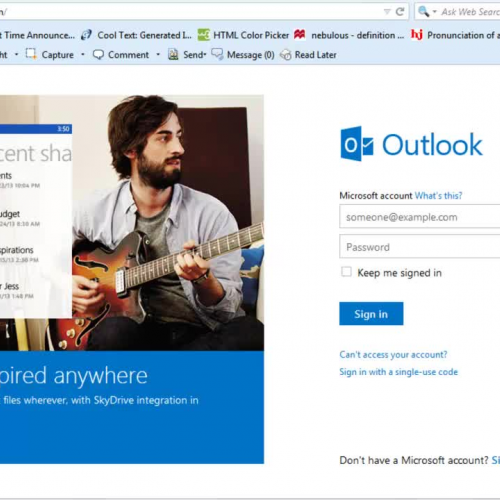Open the Pronunciation of bookmark
This screenshot has width=500, height=500.
coord(463,35)
